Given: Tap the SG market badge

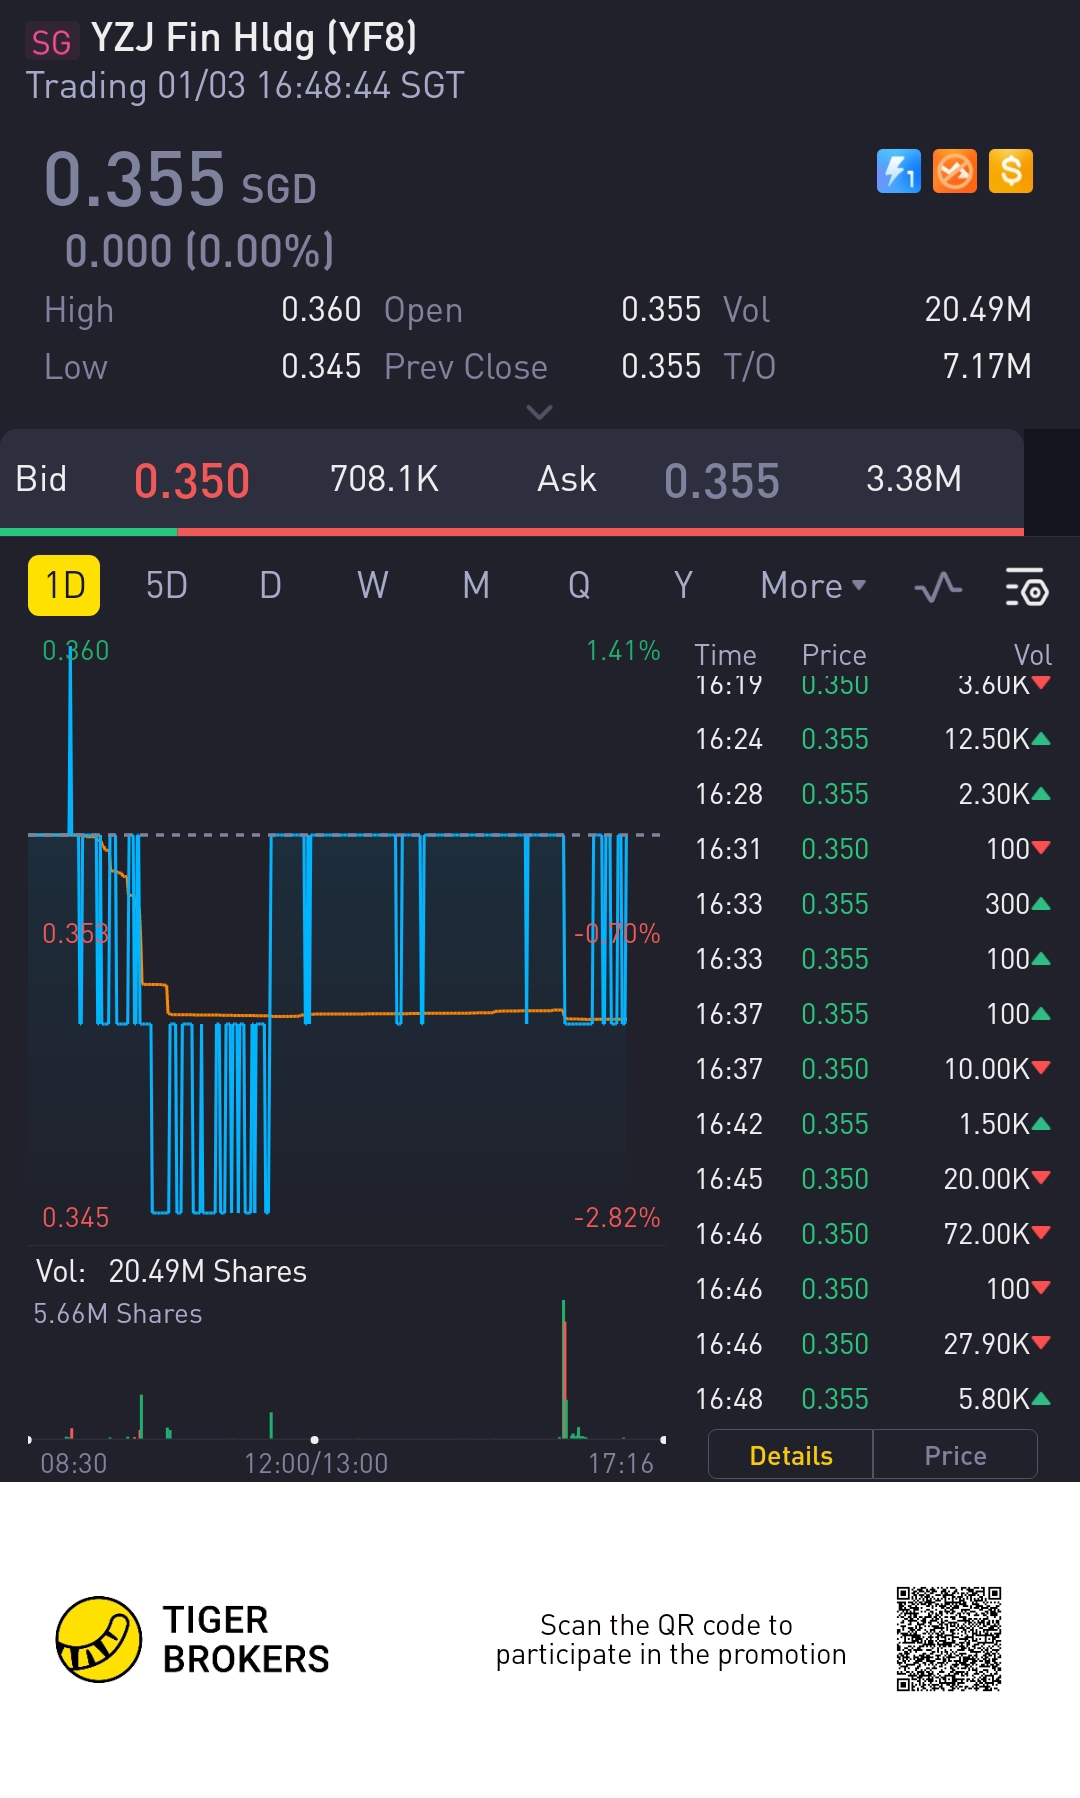Looking at the screenshot, I should pyautogui.click(x=51, y=42).
